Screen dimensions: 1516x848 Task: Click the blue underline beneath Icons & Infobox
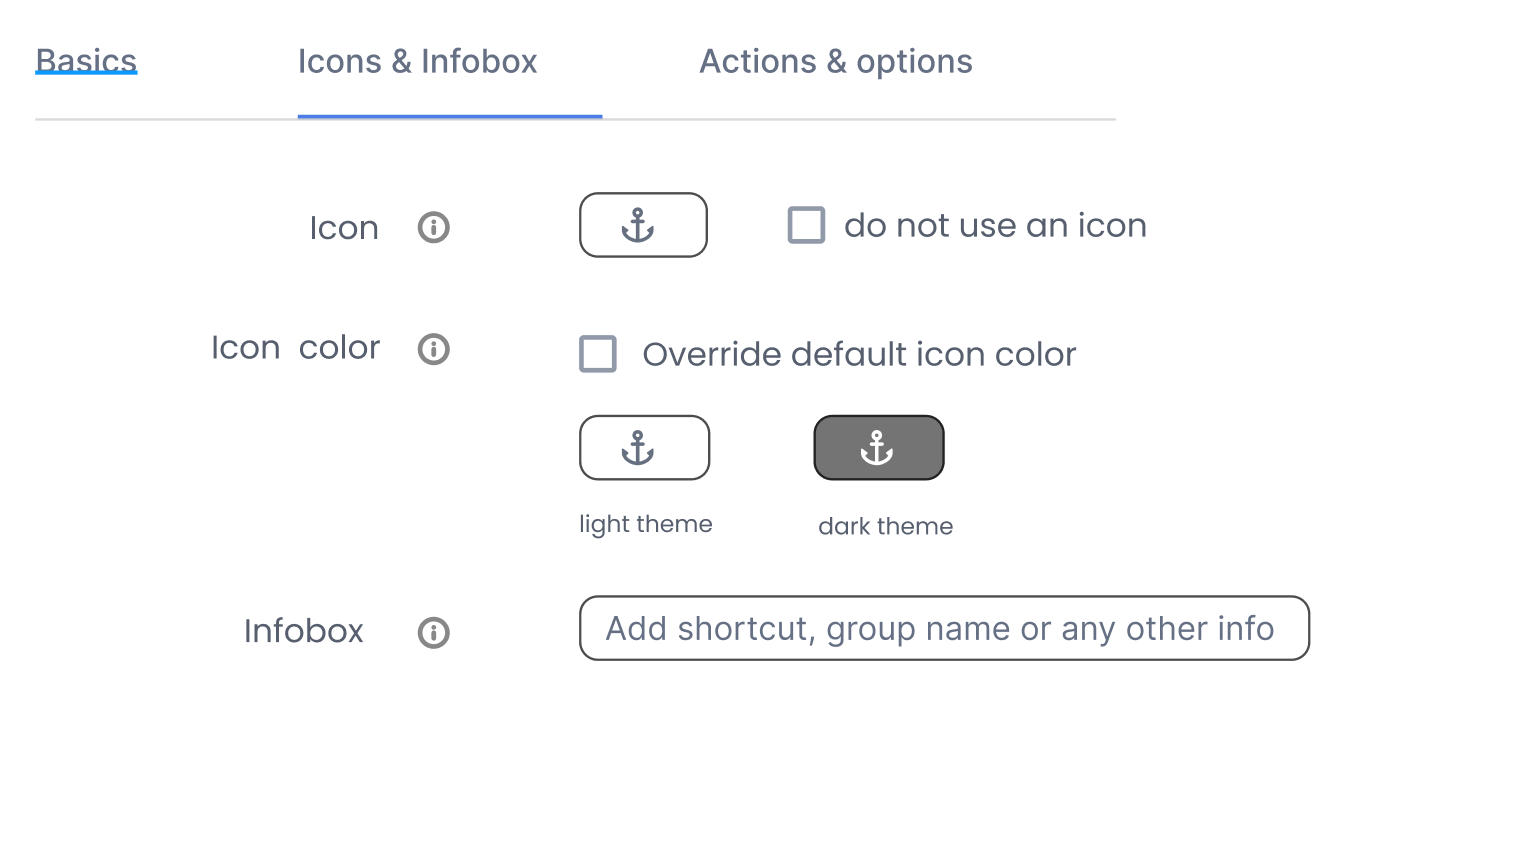[x=449, y=117]
